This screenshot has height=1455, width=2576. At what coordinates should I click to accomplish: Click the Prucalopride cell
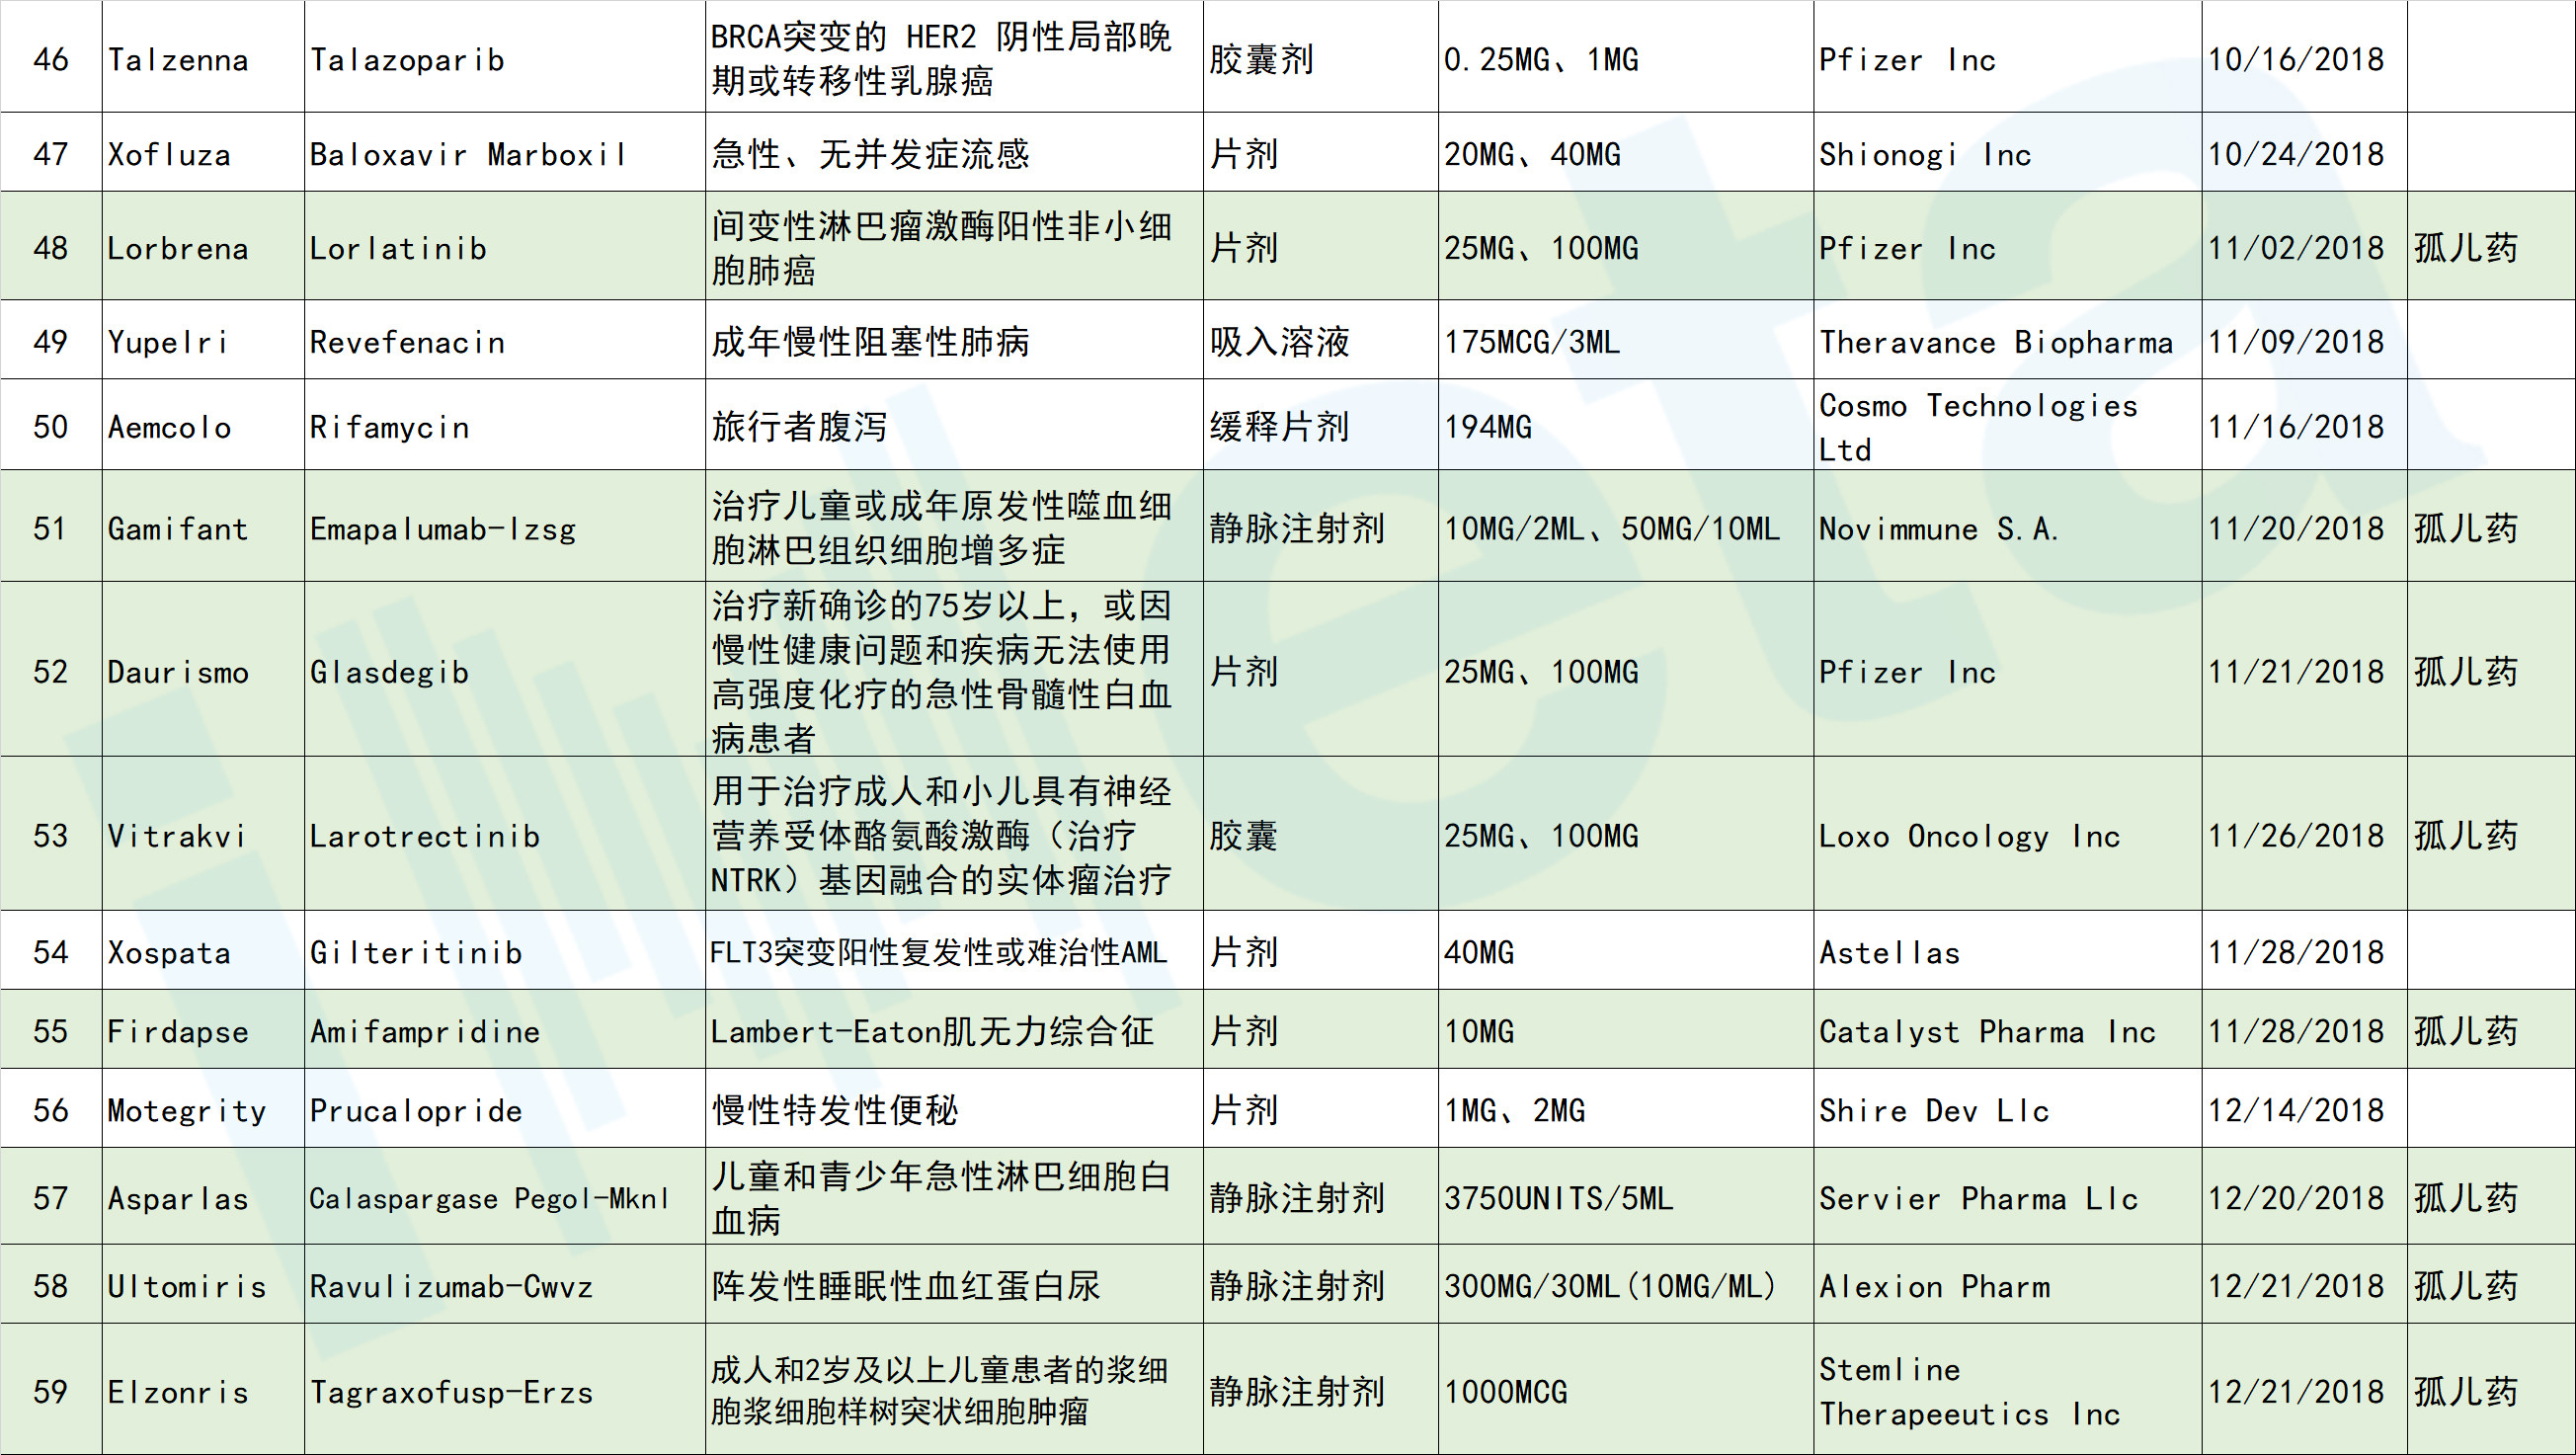tap(505, 1108)
